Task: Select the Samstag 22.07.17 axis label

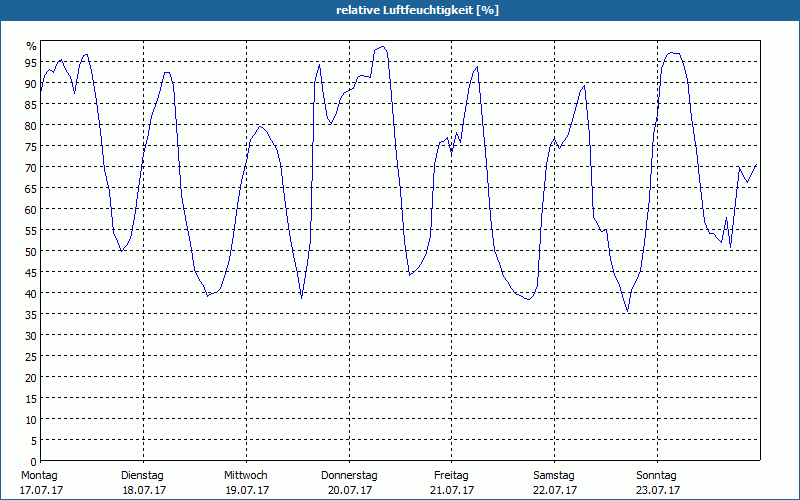Action: [555, 483]
